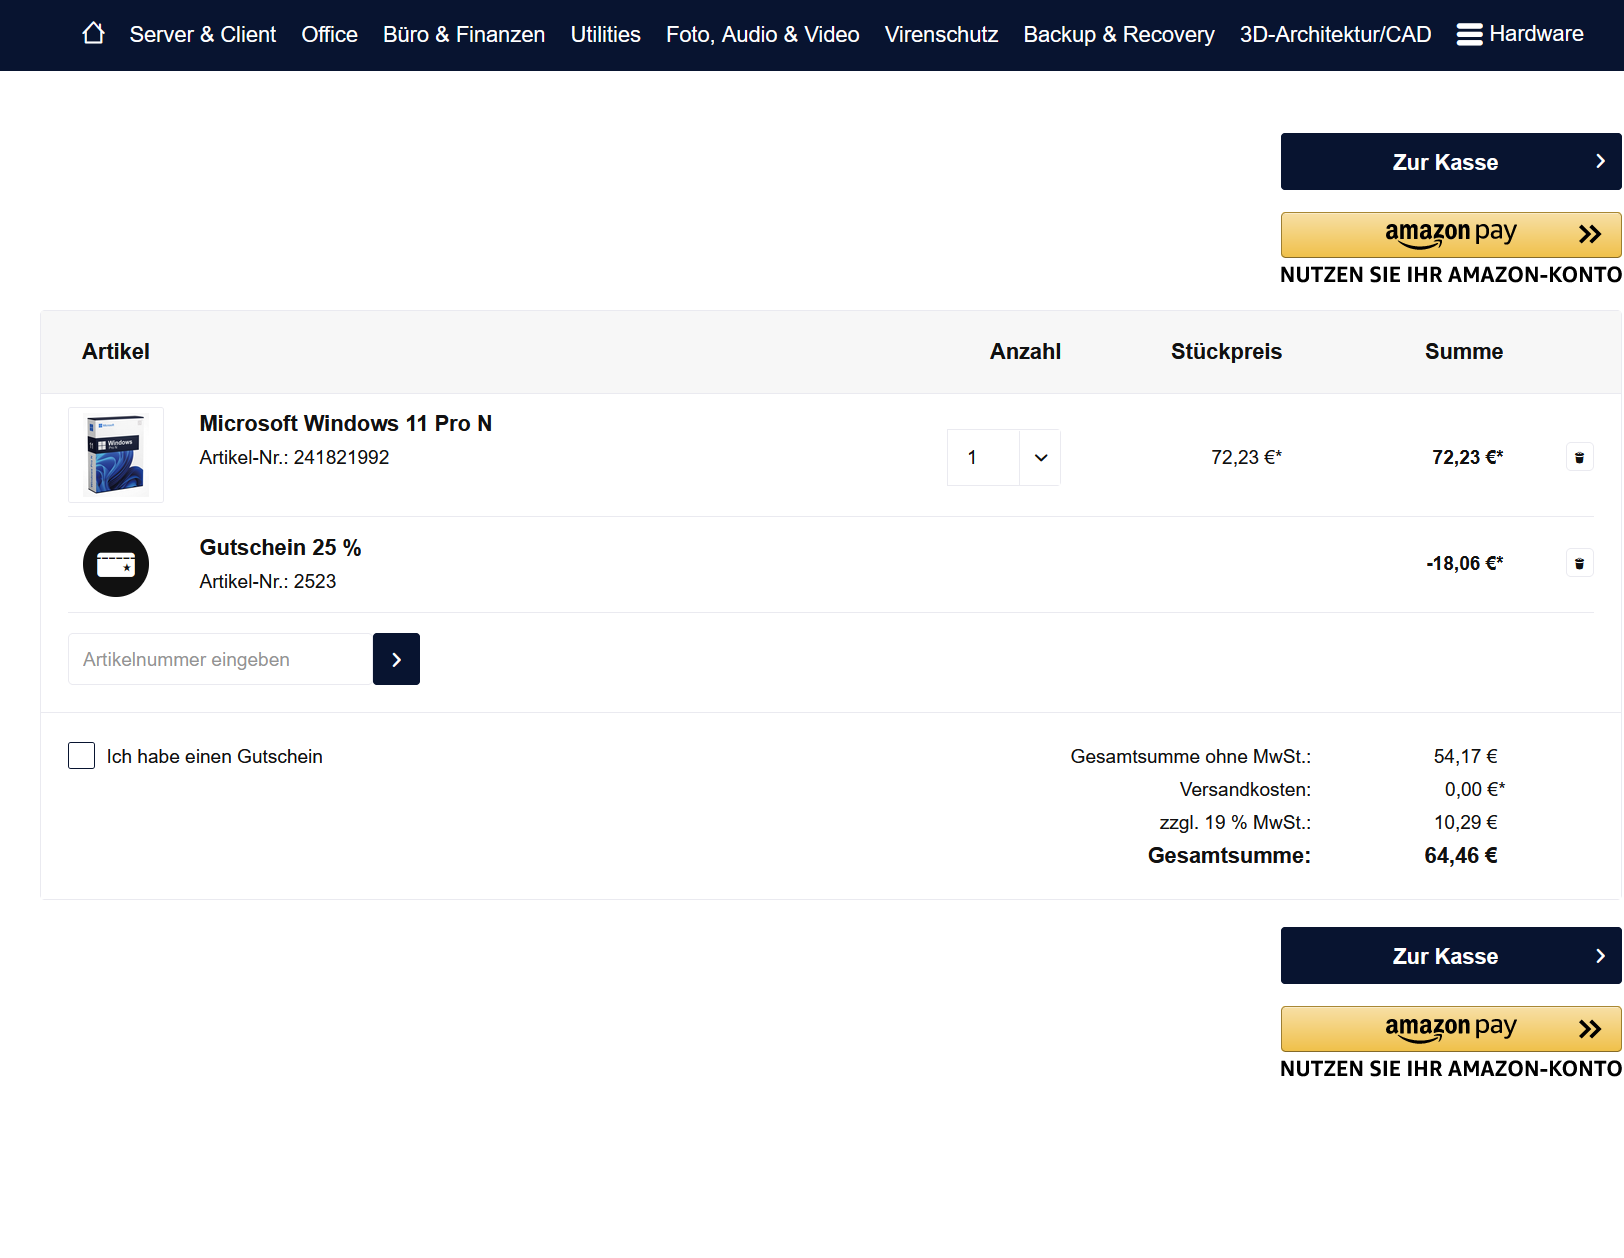Viewport: 1624px width, 1258px height.
Task: Open the Server & Client menu
Action: [x=203, y=34]
